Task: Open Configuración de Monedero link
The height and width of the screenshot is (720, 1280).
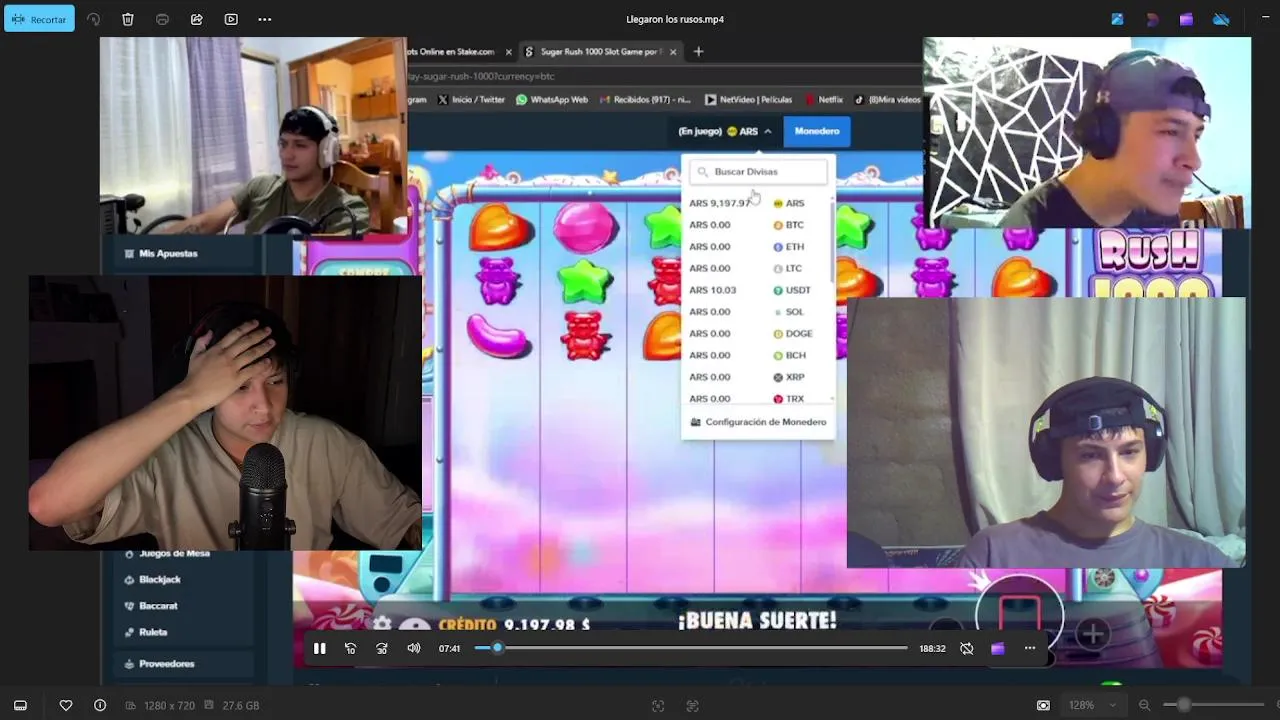Action: click(759, 422)
